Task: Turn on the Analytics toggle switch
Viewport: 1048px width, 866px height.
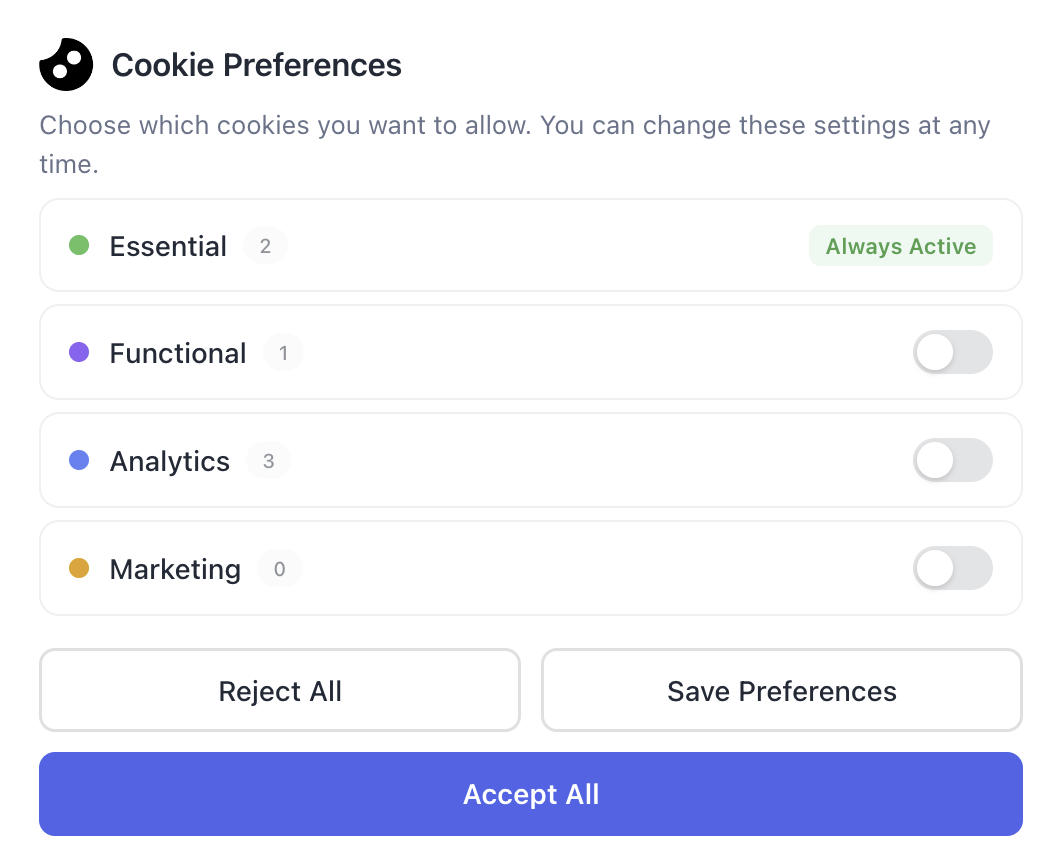Action: pyautogui.click(x=953, y=460)
